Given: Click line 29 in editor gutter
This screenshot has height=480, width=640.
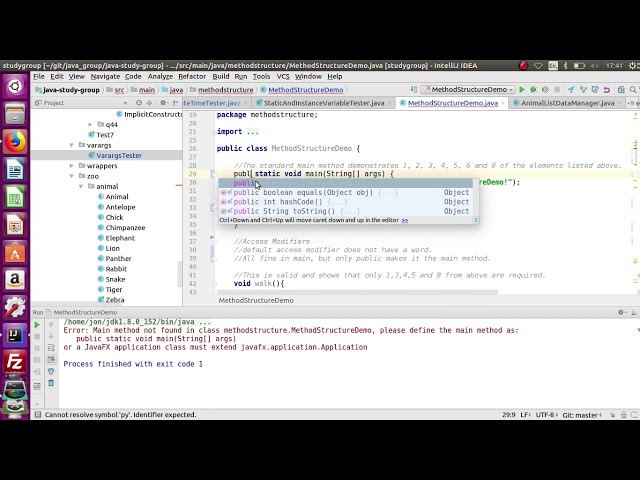Looking at the screenshot, I should point(193,173).
